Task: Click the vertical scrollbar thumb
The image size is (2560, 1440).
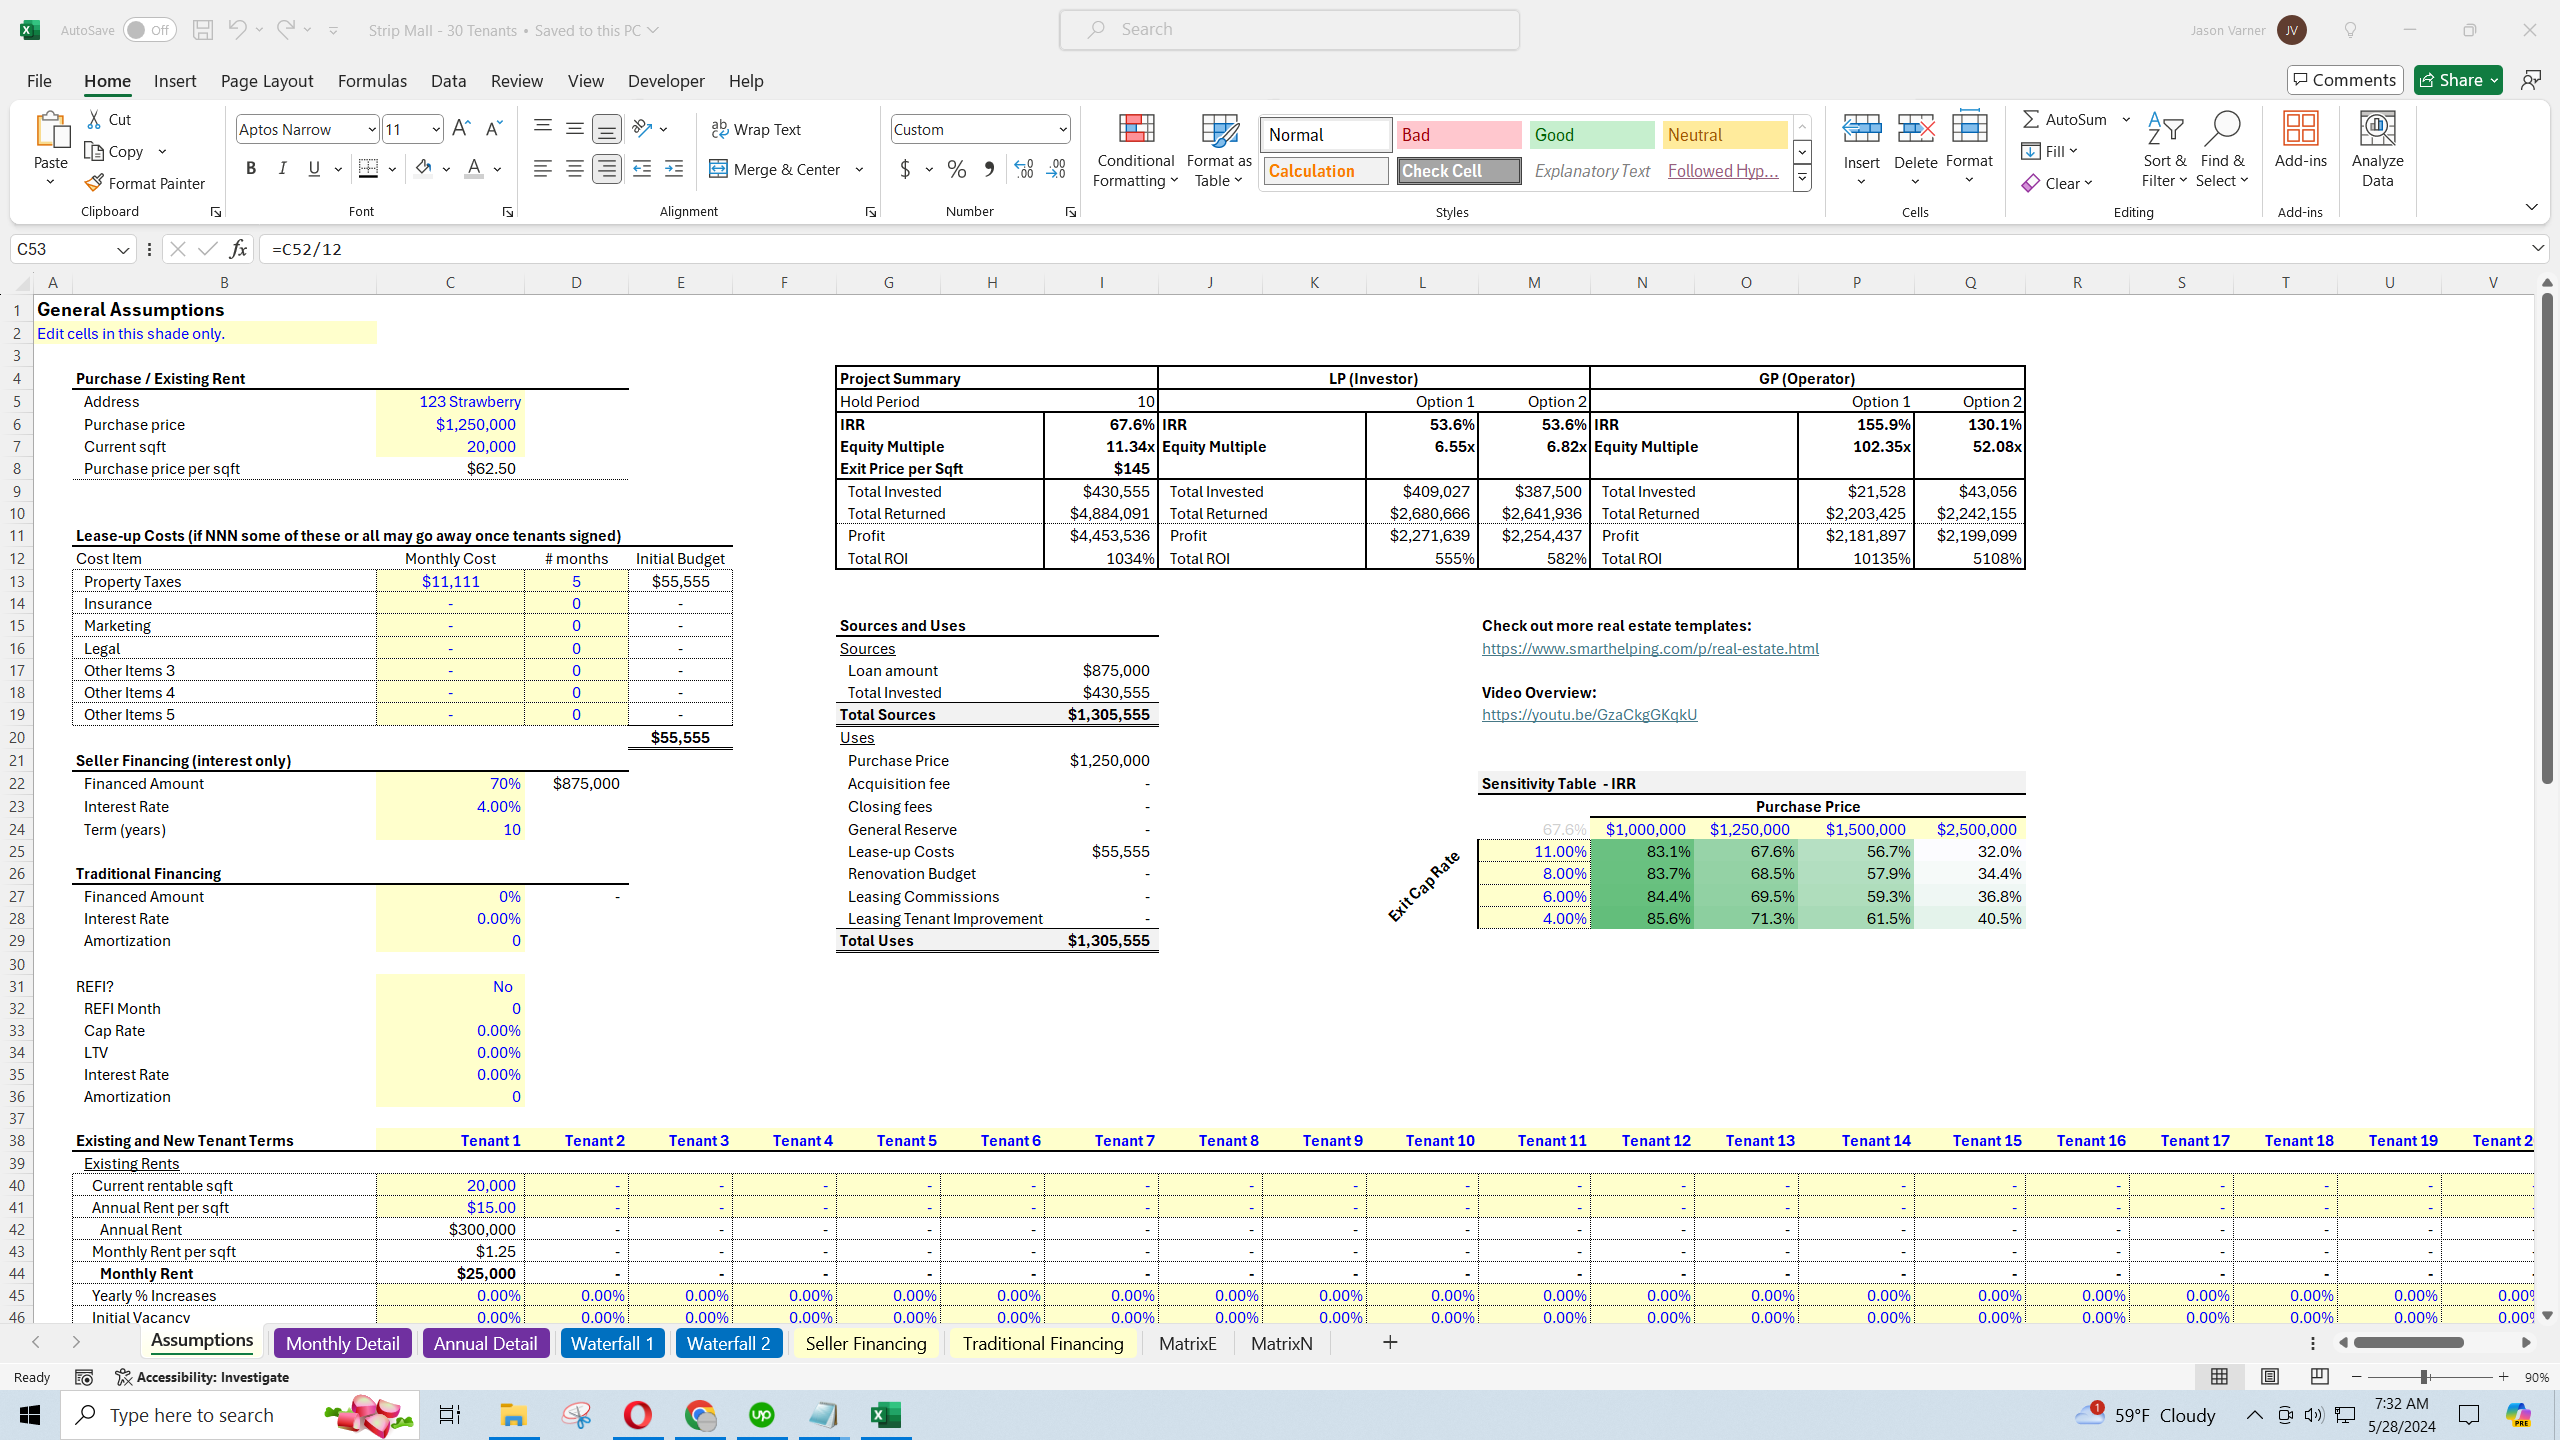Action: [x=2547, y=537]
